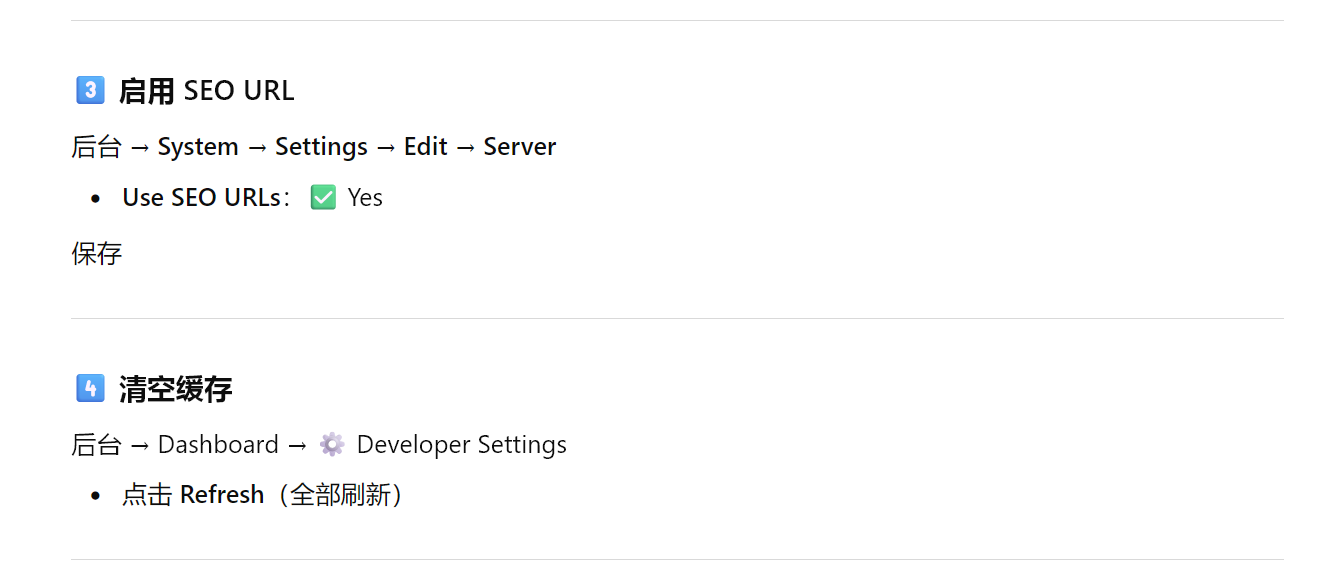Screen dimensions: 1343x573
Task: Click the bullet point before Use SEO URLs
Action: pyautogui.click(x=96, y=199)
